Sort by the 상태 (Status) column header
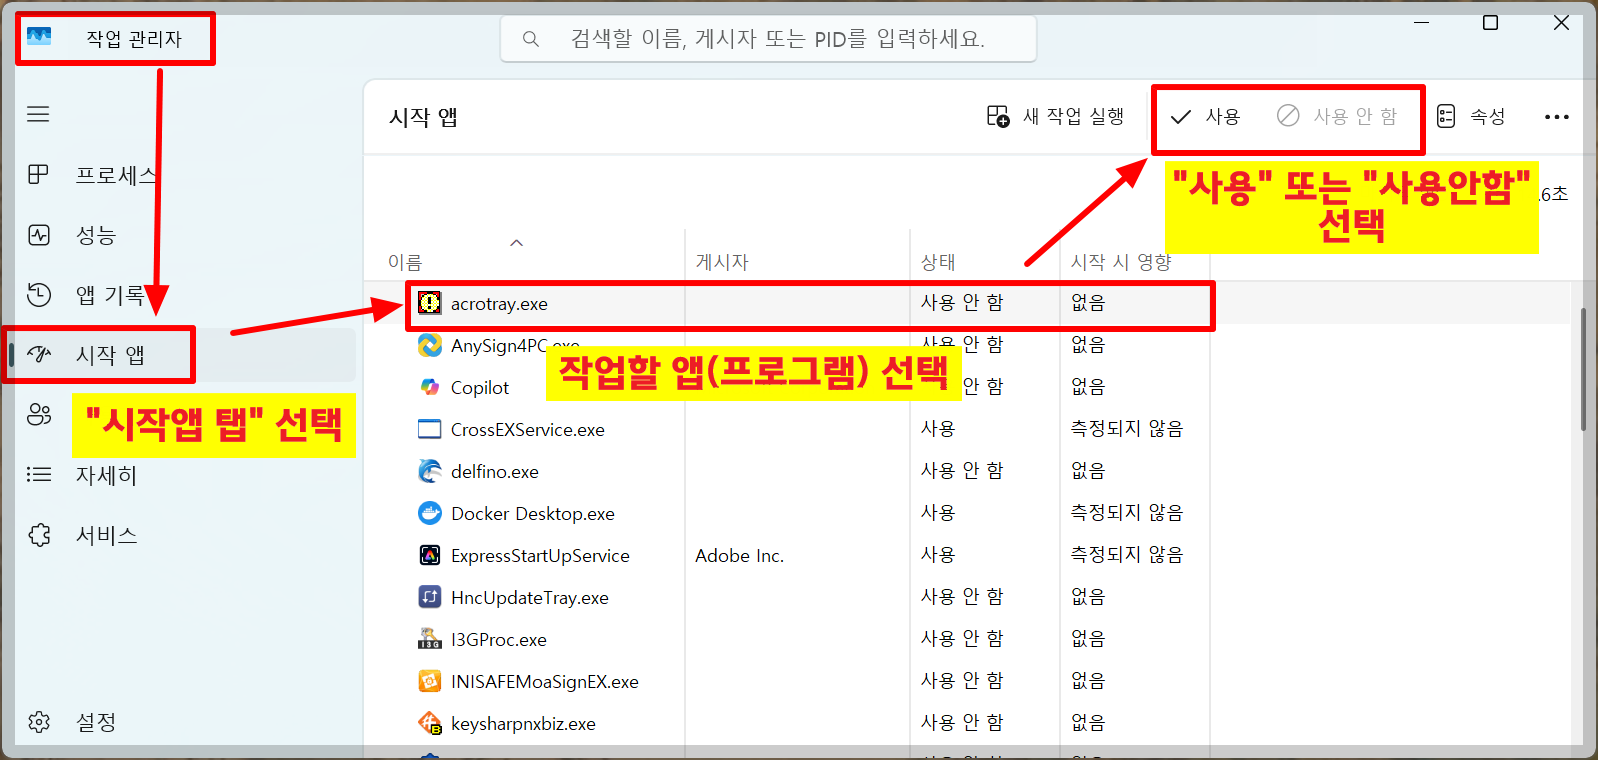Screen dimensions: 1598x760 pyautogui.click(x=938, y=262)
